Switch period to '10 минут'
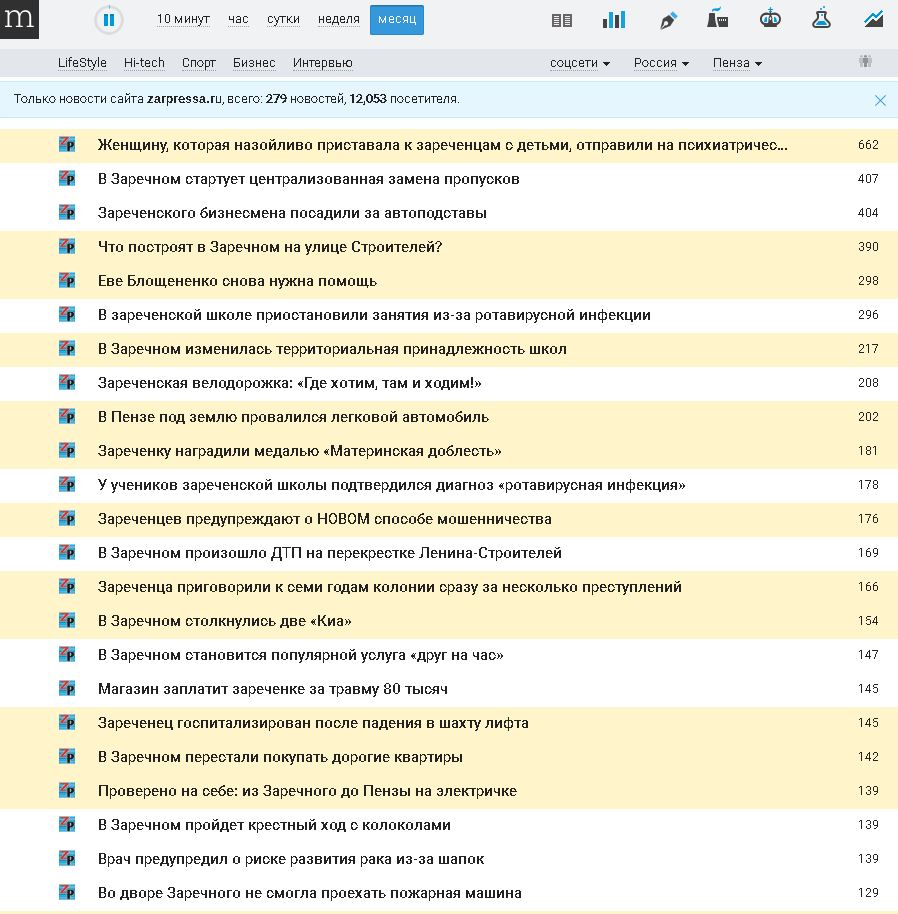Viewport: 898px width, 914px height. pos(182,20)
